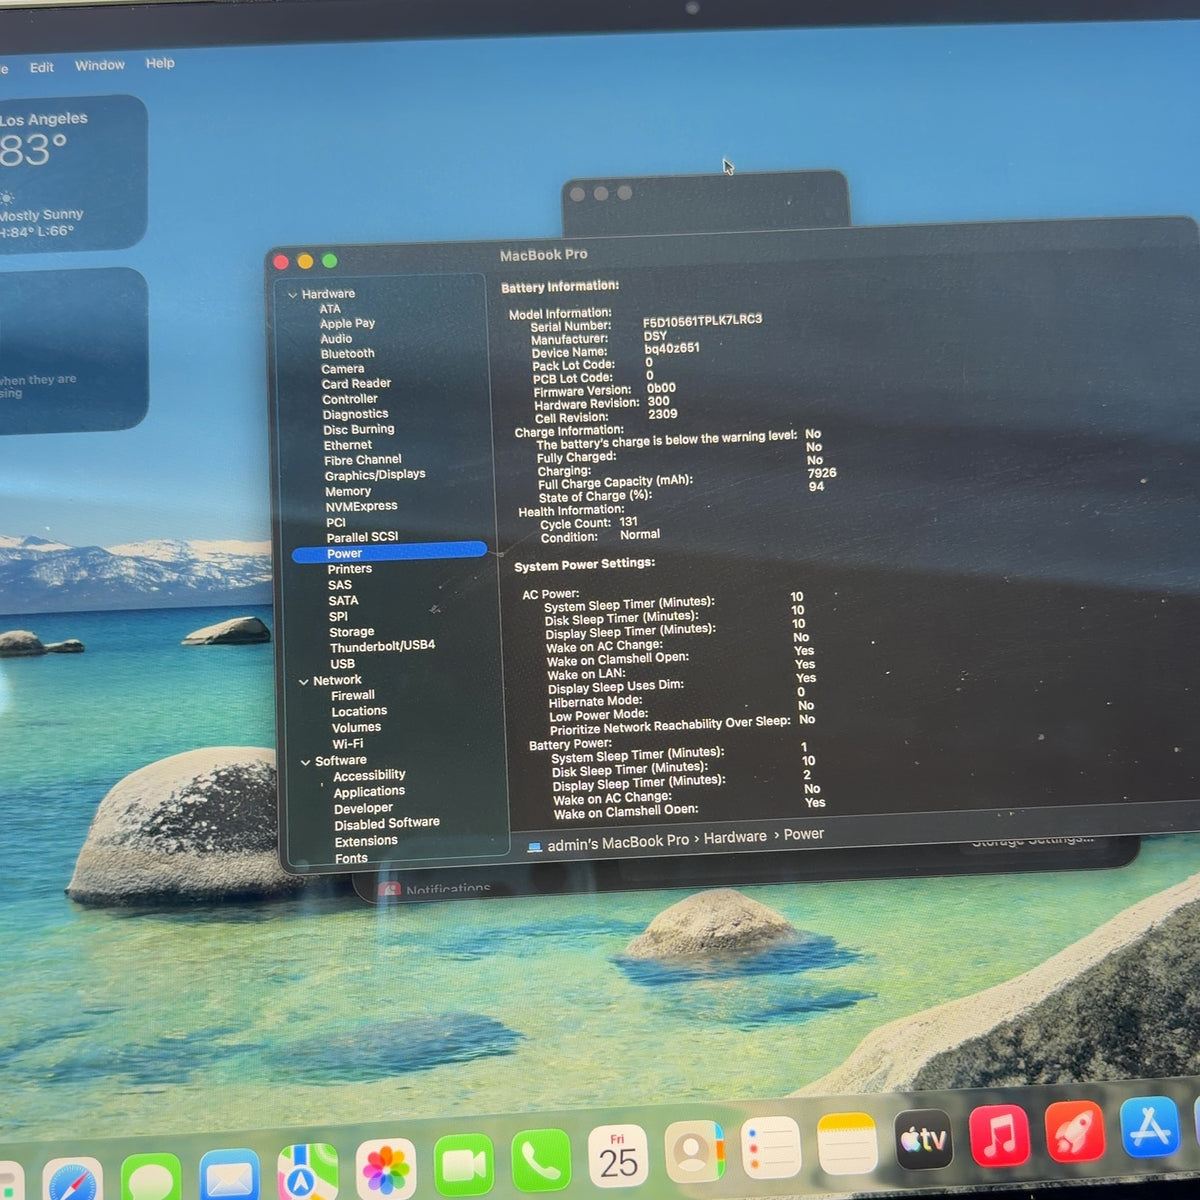Select Bluetooth in the sidebar
Image resolution: width=1200 pixels, height=1200 pixels.
pyautogui.click(x=347, y=354)
